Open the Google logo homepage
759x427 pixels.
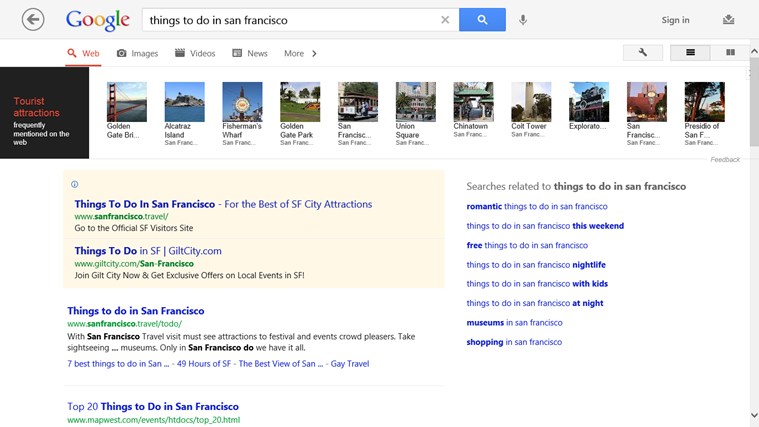click(98, 20)
